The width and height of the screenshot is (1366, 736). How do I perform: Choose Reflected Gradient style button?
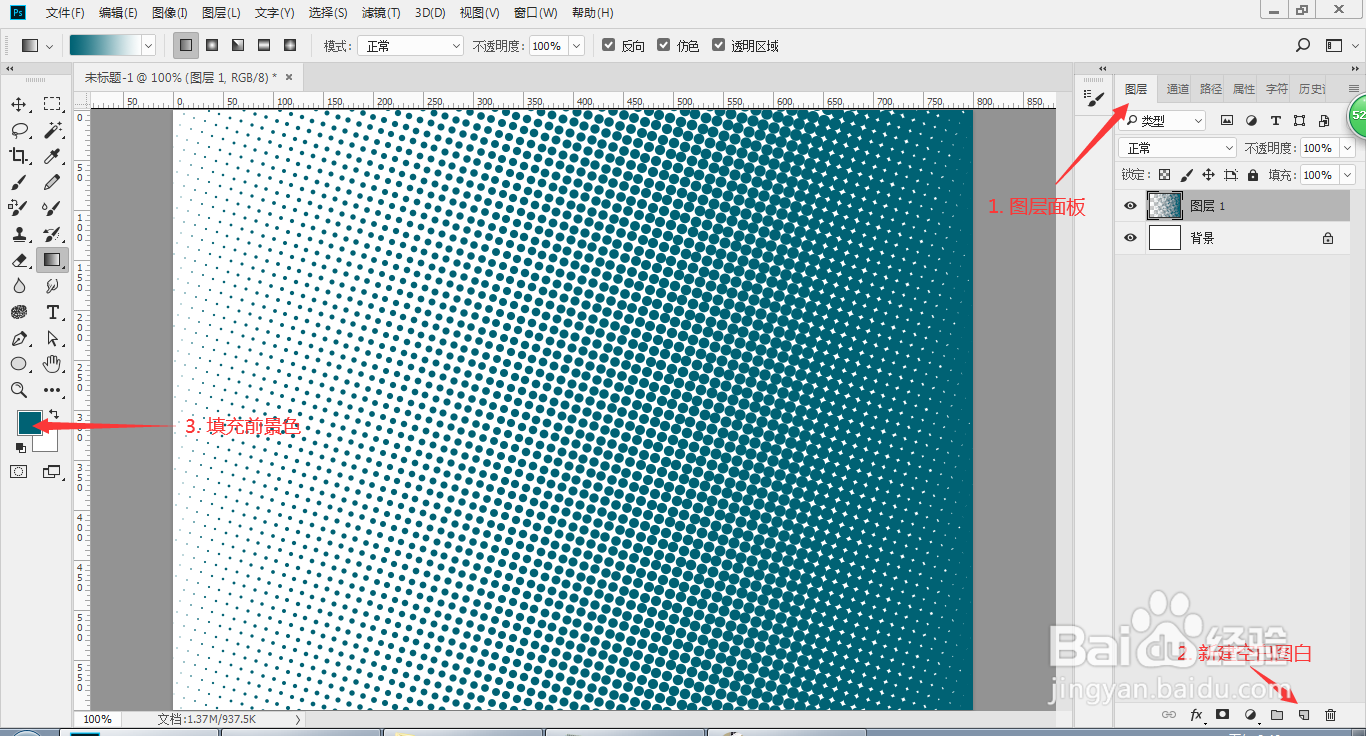pos(264,45)
